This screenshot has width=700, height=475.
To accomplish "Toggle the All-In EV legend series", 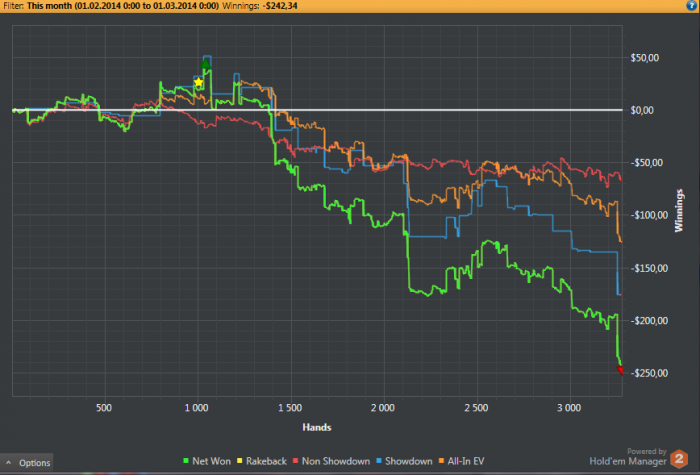I will pos(461,461).
